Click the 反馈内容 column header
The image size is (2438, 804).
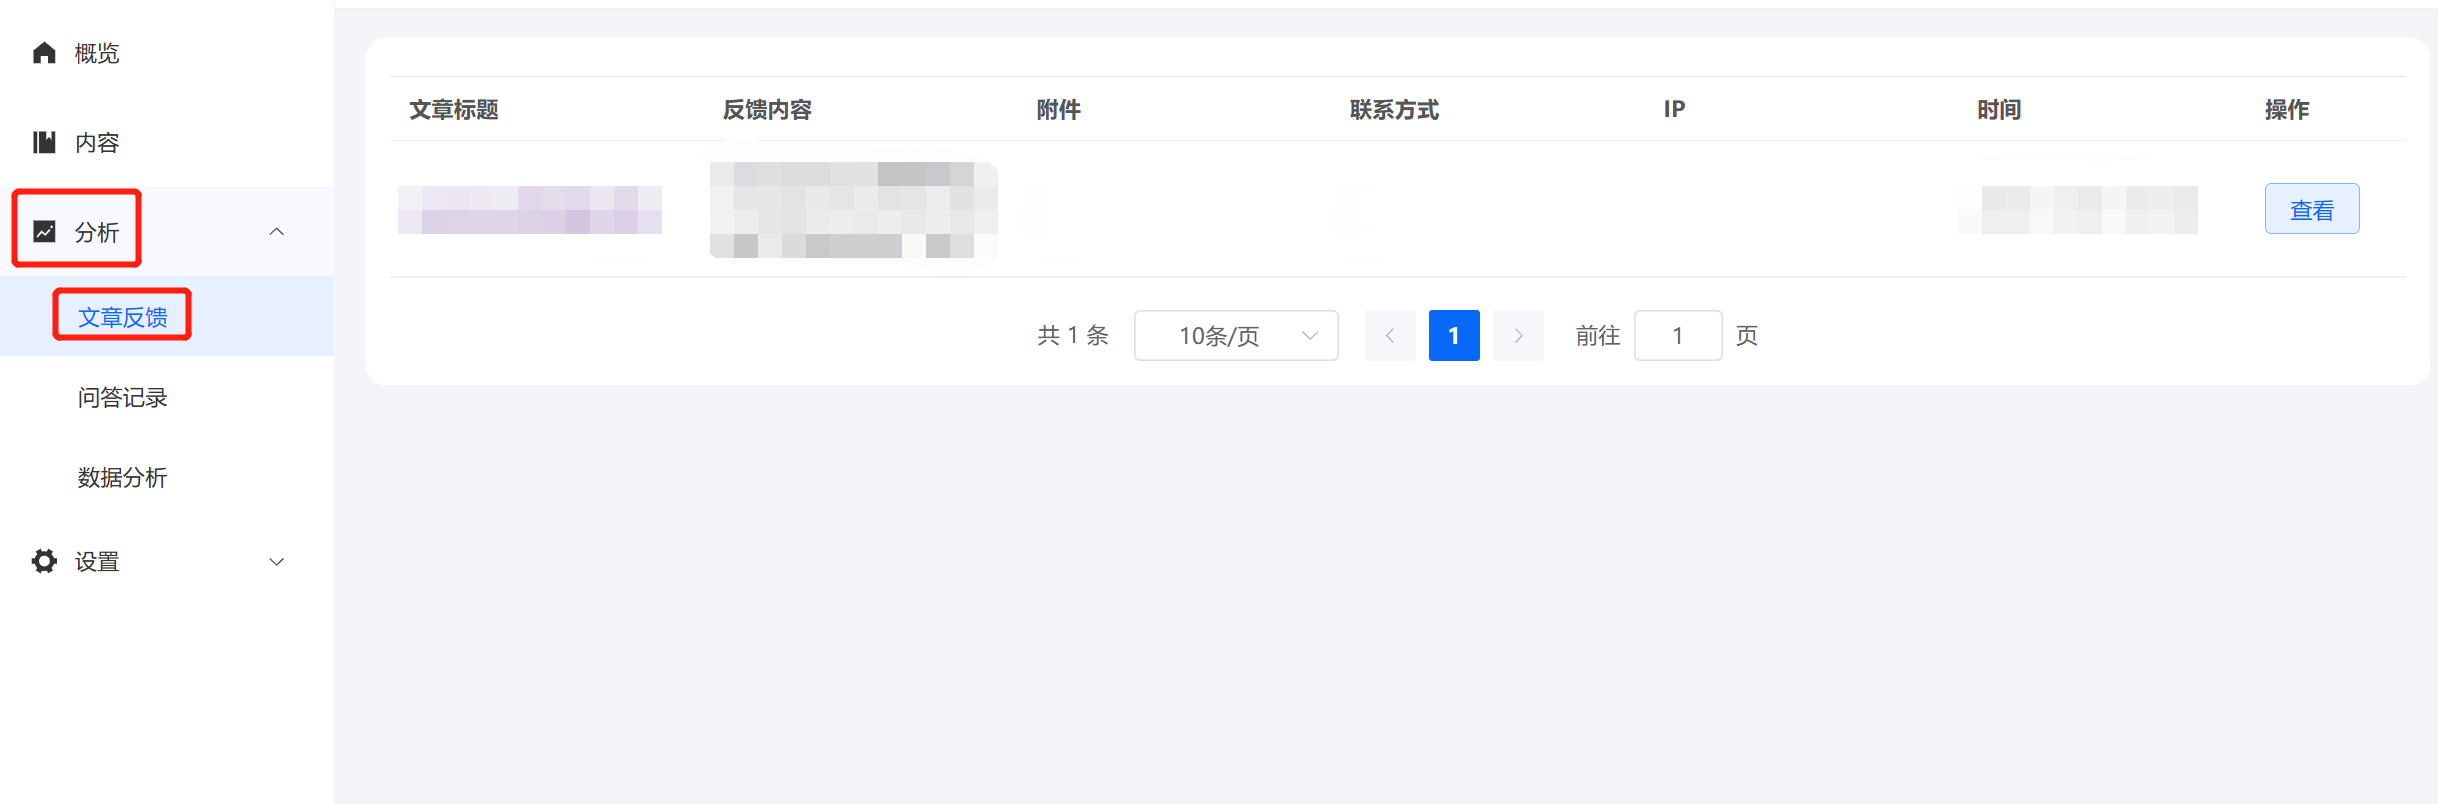pos(768,110)
